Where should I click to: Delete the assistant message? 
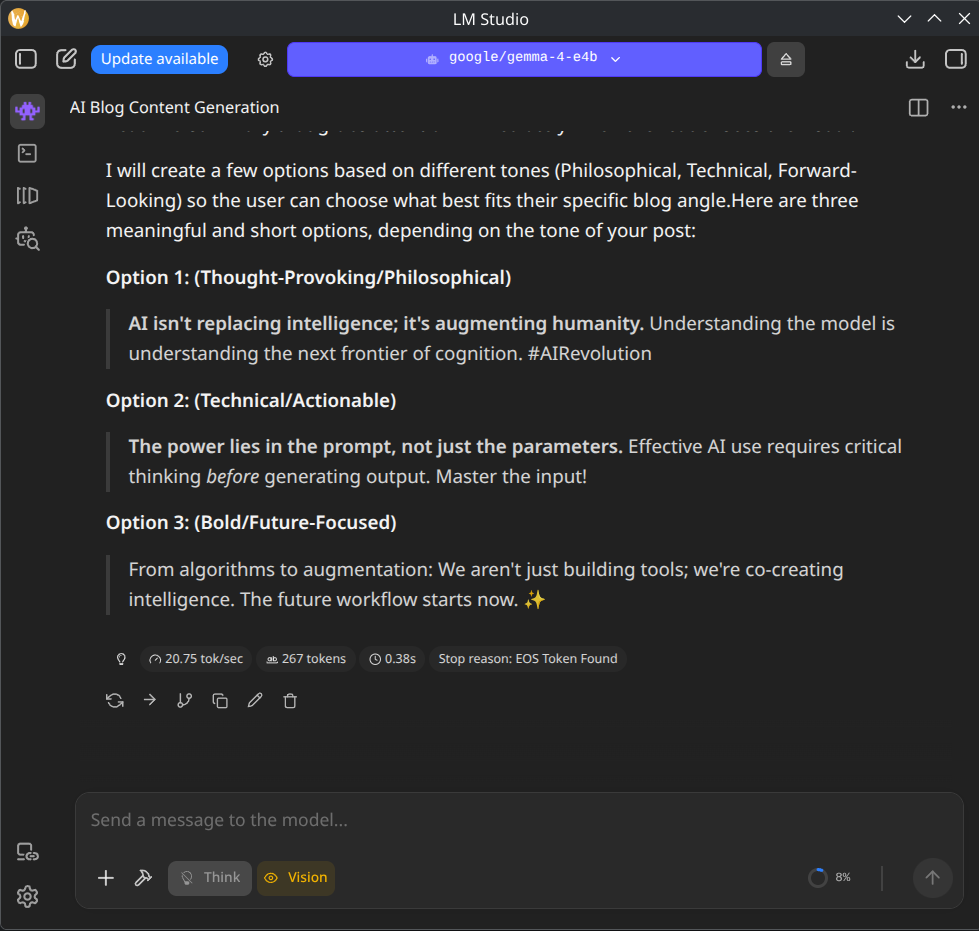coord(290,701)
